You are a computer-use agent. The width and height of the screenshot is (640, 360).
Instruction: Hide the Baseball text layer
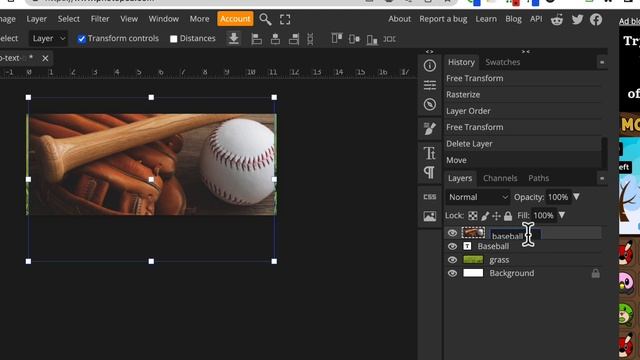click(x=452, y=247)
